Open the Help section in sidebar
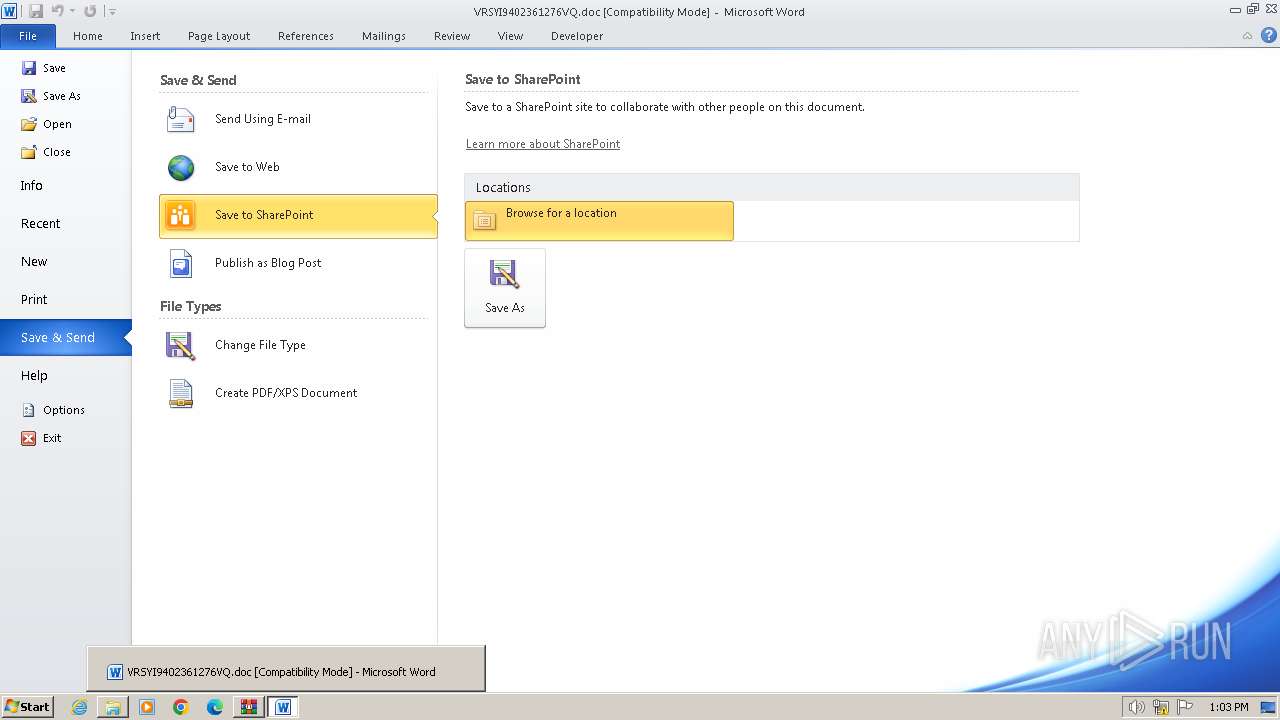This screenshot has height=720, width=1280. 34,376
